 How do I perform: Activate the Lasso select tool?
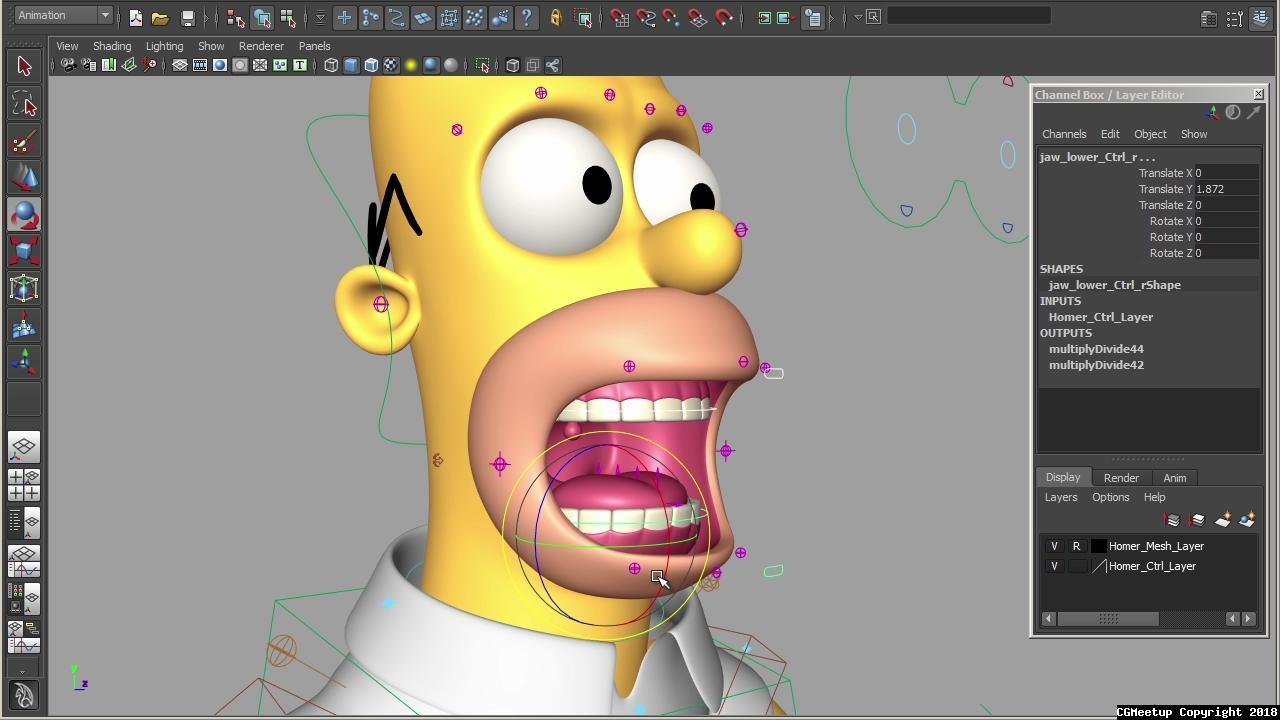[24, 104]
